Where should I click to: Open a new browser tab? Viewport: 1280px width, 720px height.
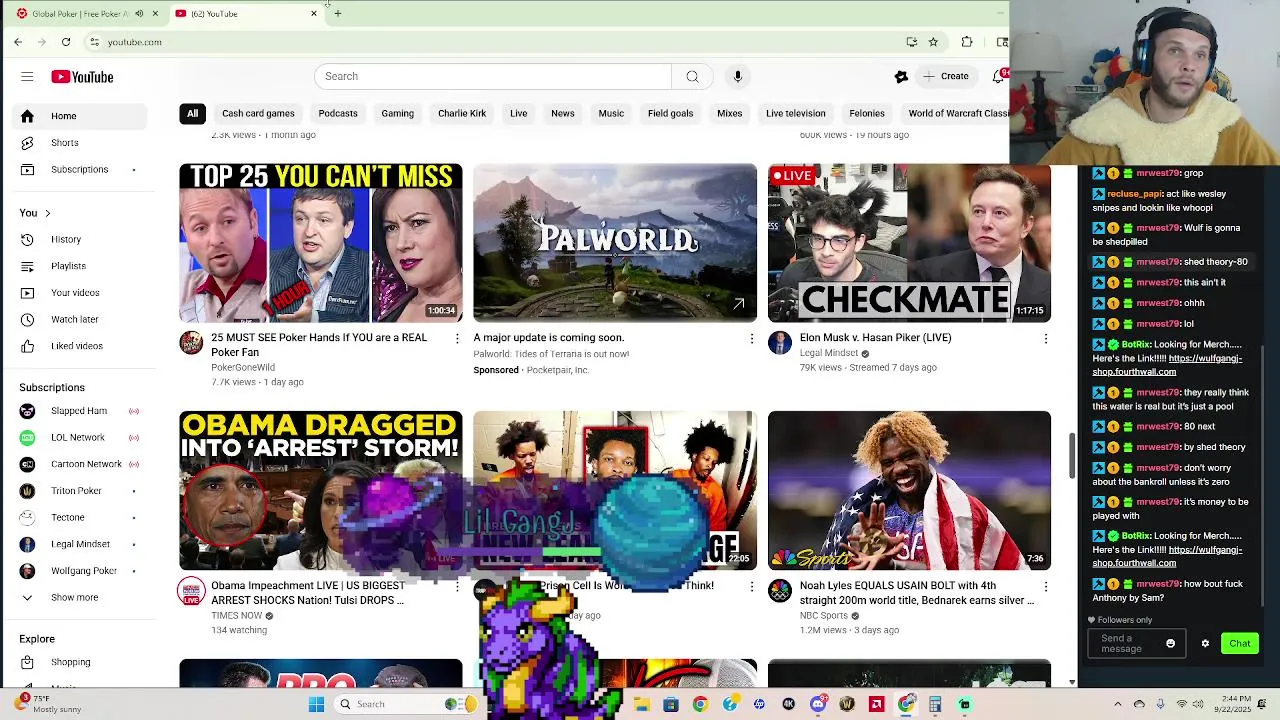tap(338, 14)
